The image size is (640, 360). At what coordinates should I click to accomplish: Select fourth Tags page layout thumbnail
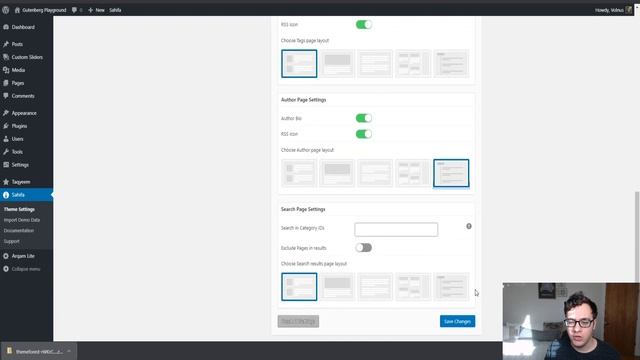413,64
